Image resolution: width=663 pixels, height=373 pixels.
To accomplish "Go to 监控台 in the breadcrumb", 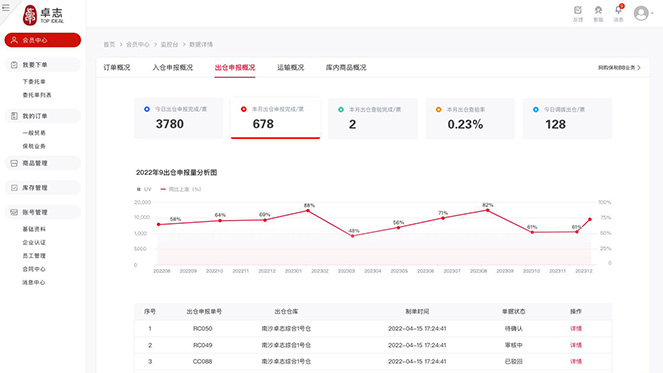I will [x=169, y=44].
